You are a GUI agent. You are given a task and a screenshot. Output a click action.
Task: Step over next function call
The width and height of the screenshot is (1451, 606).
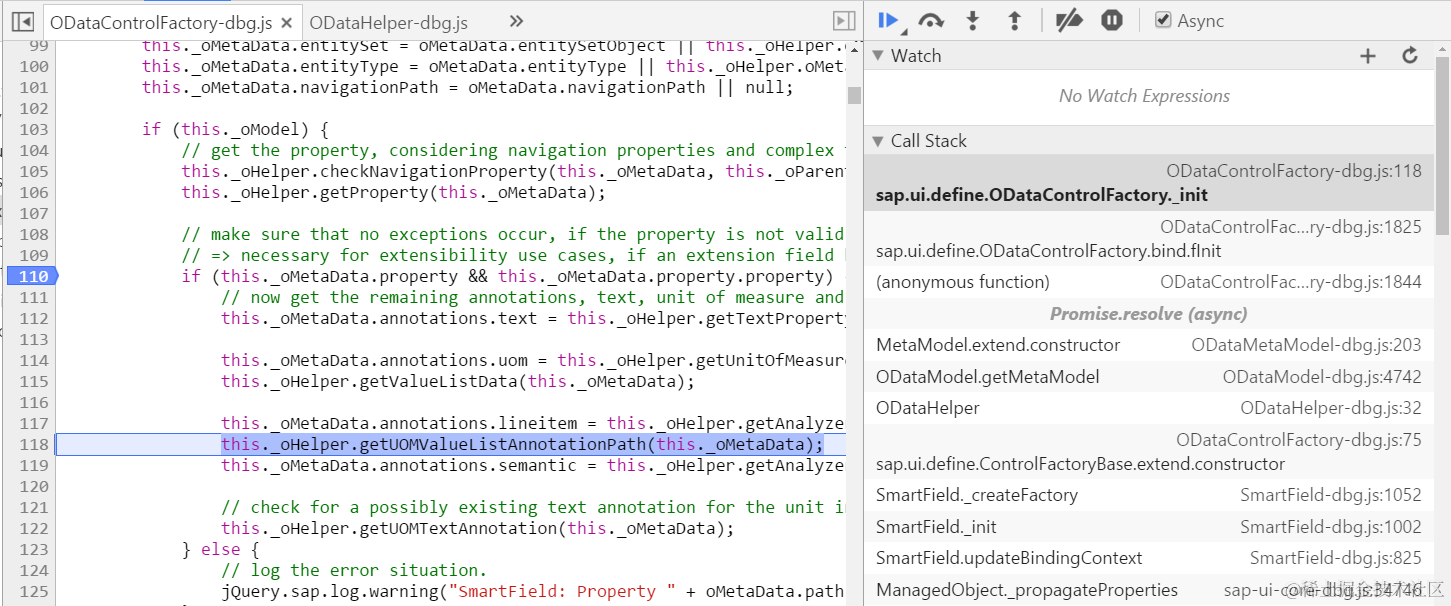931,20
